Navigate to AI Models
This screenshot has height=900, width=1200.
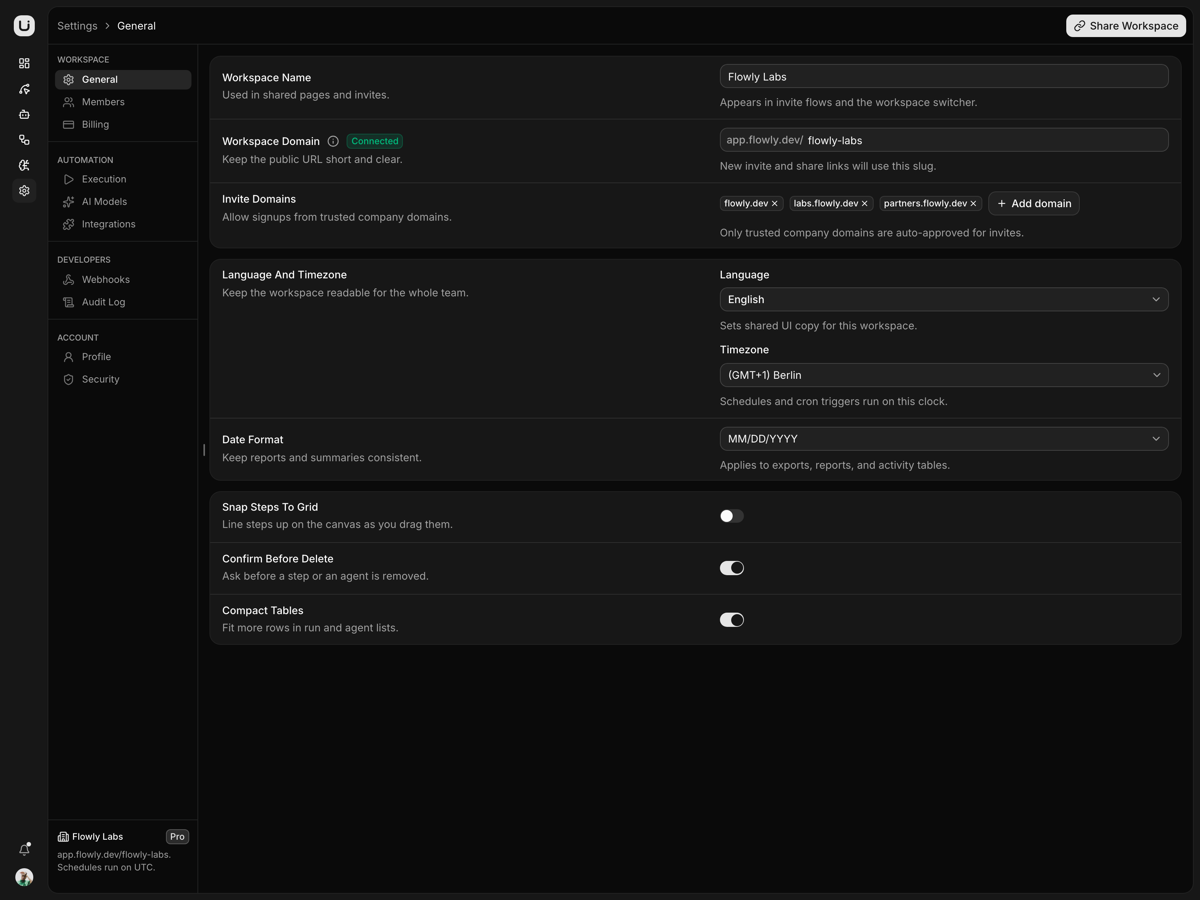(123, 202)
